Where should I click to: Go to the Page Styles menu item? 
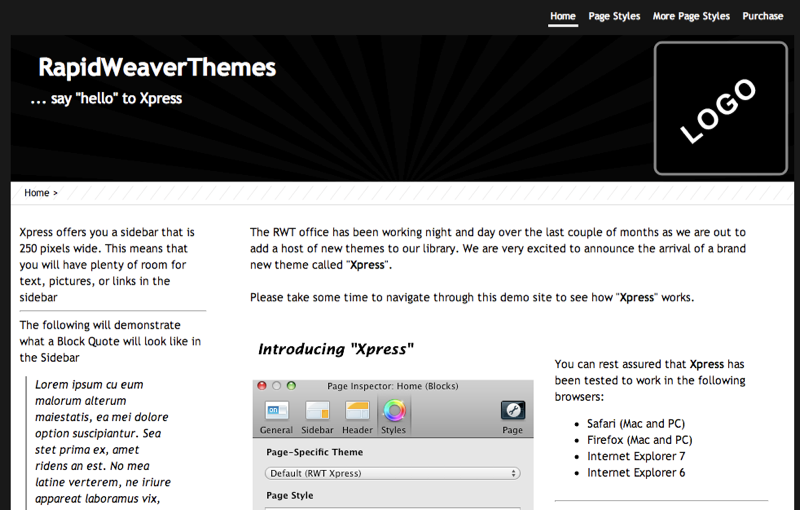614,16
